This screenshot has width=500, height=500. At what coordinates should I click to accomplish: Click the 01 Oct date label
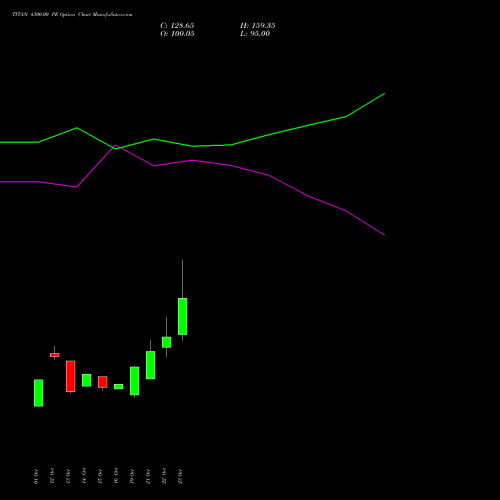pyautogui.click(x=36, y=476)
